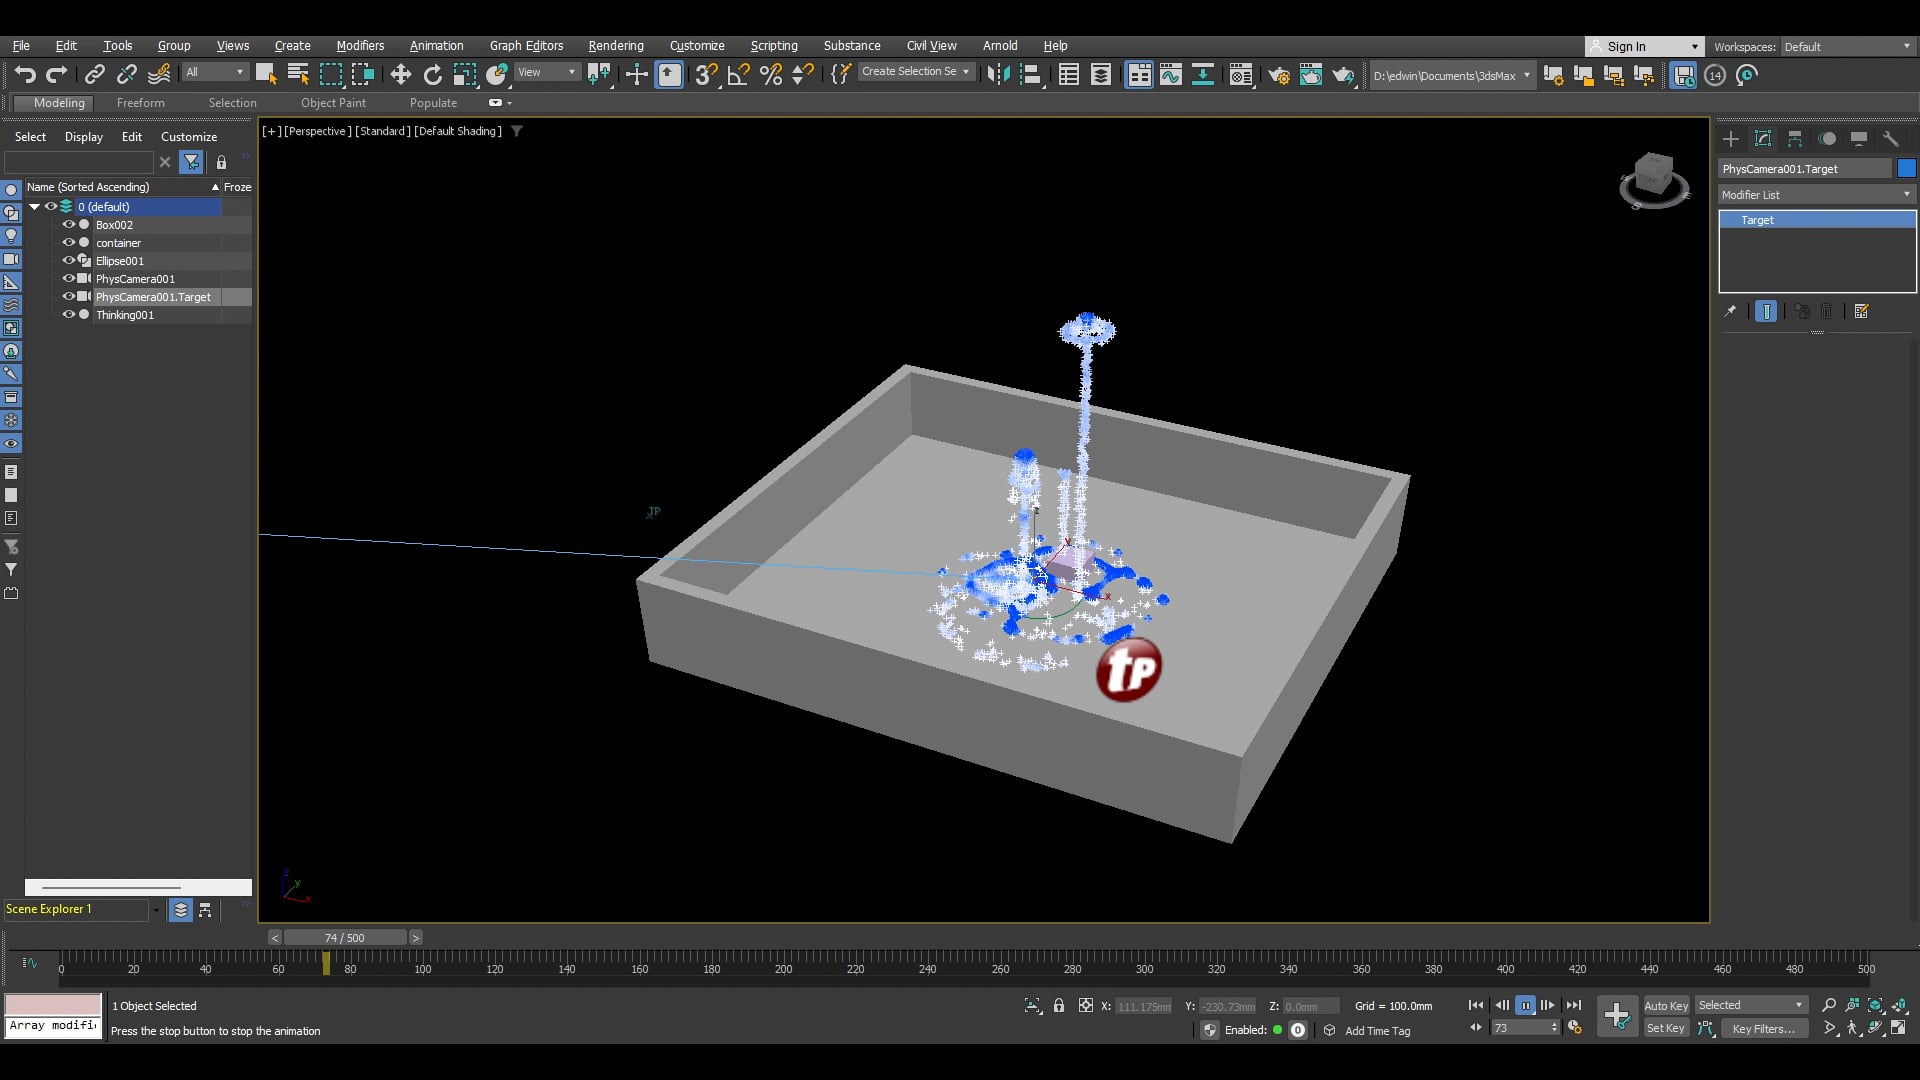Select the Select and Link tool
The height and width of the screenshot is (1080, 1920).
click(94, 74)
